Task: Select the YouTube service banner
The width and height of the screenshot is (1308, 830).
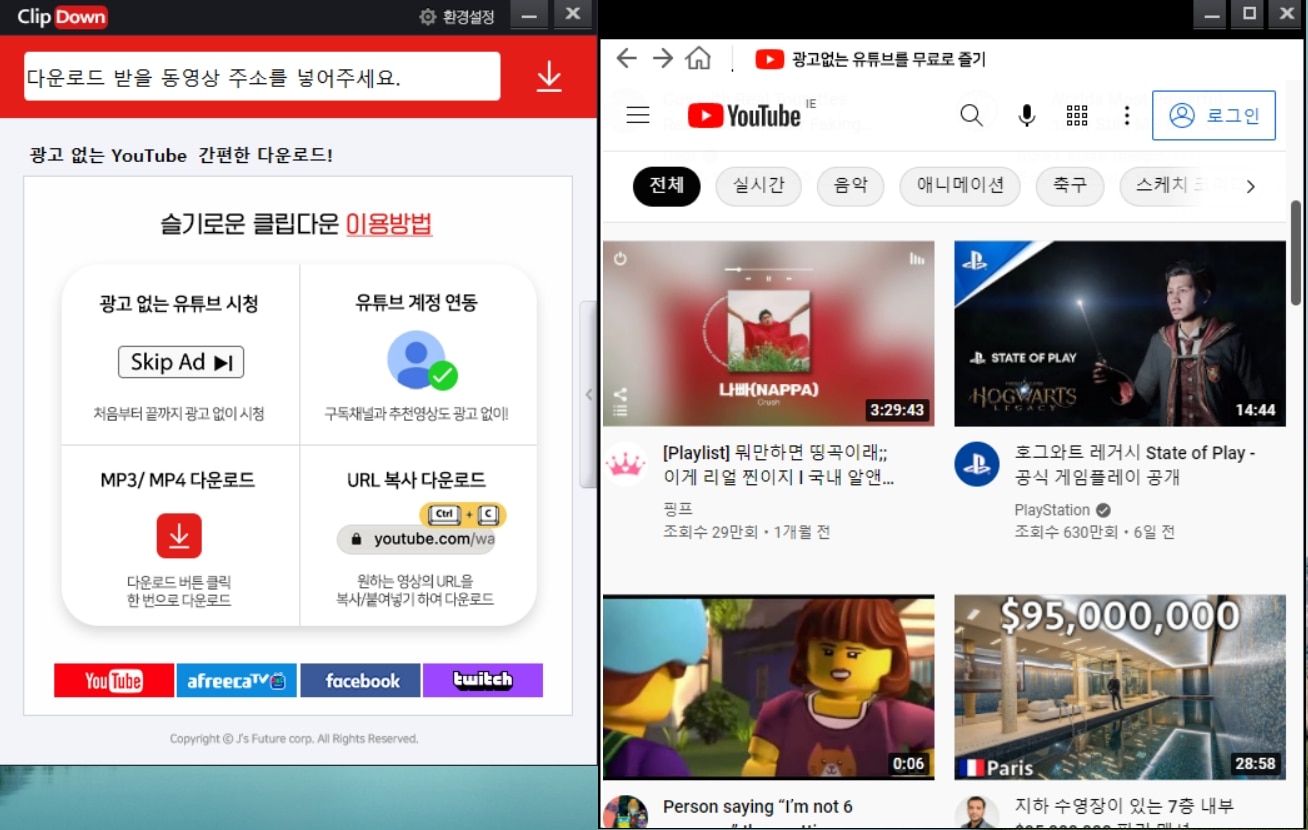Action: (x=114, y=680)
